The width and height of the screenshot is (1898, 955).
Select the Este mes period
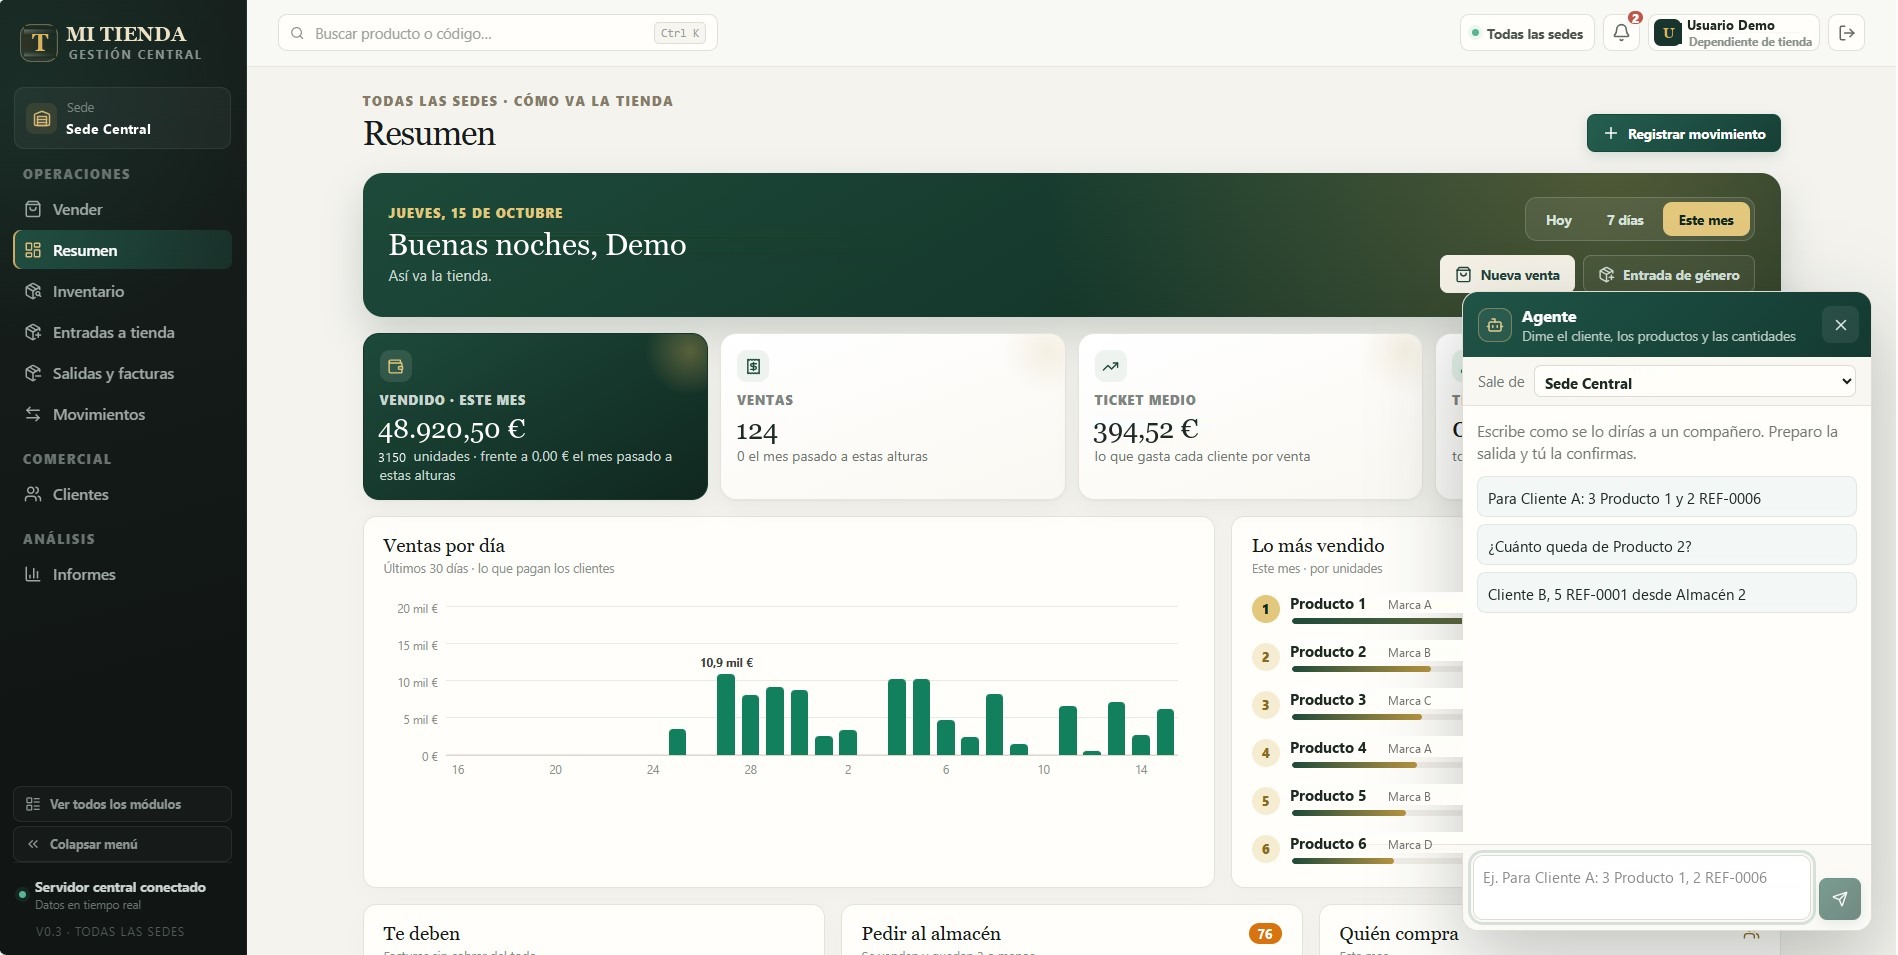(1706, 220)
